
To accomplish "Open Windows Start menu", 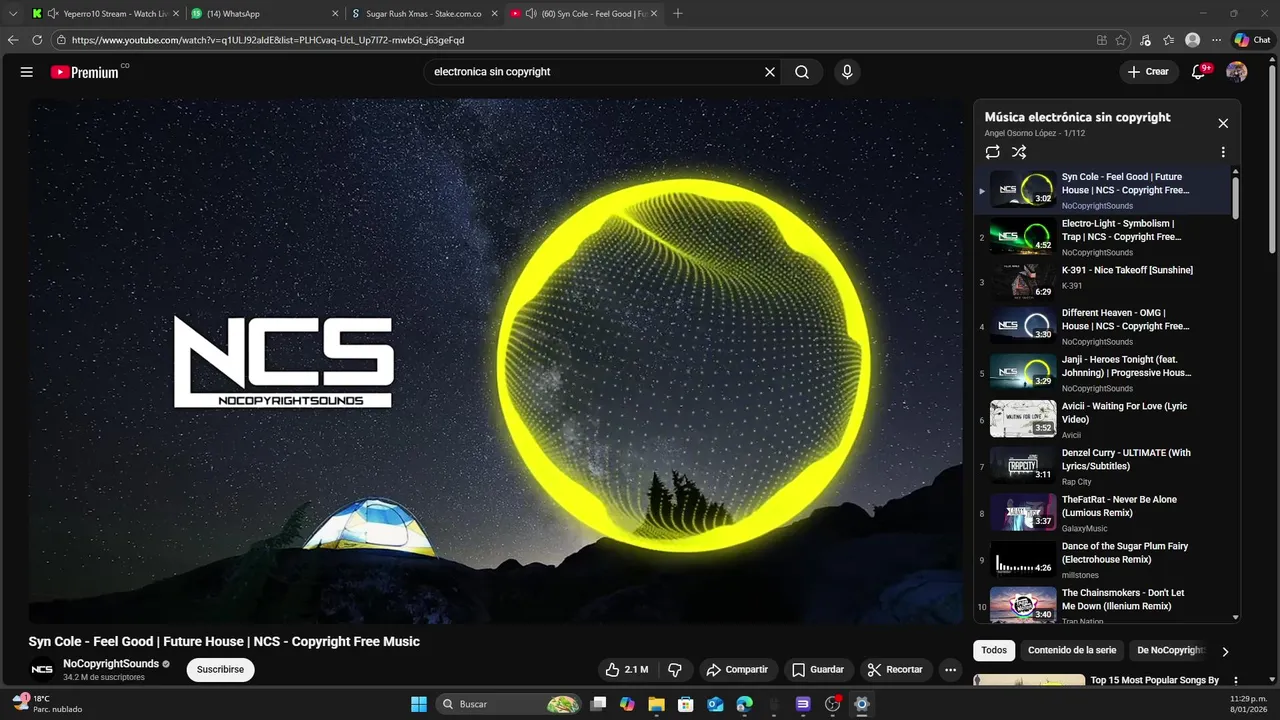I will [x=419, y=704].
